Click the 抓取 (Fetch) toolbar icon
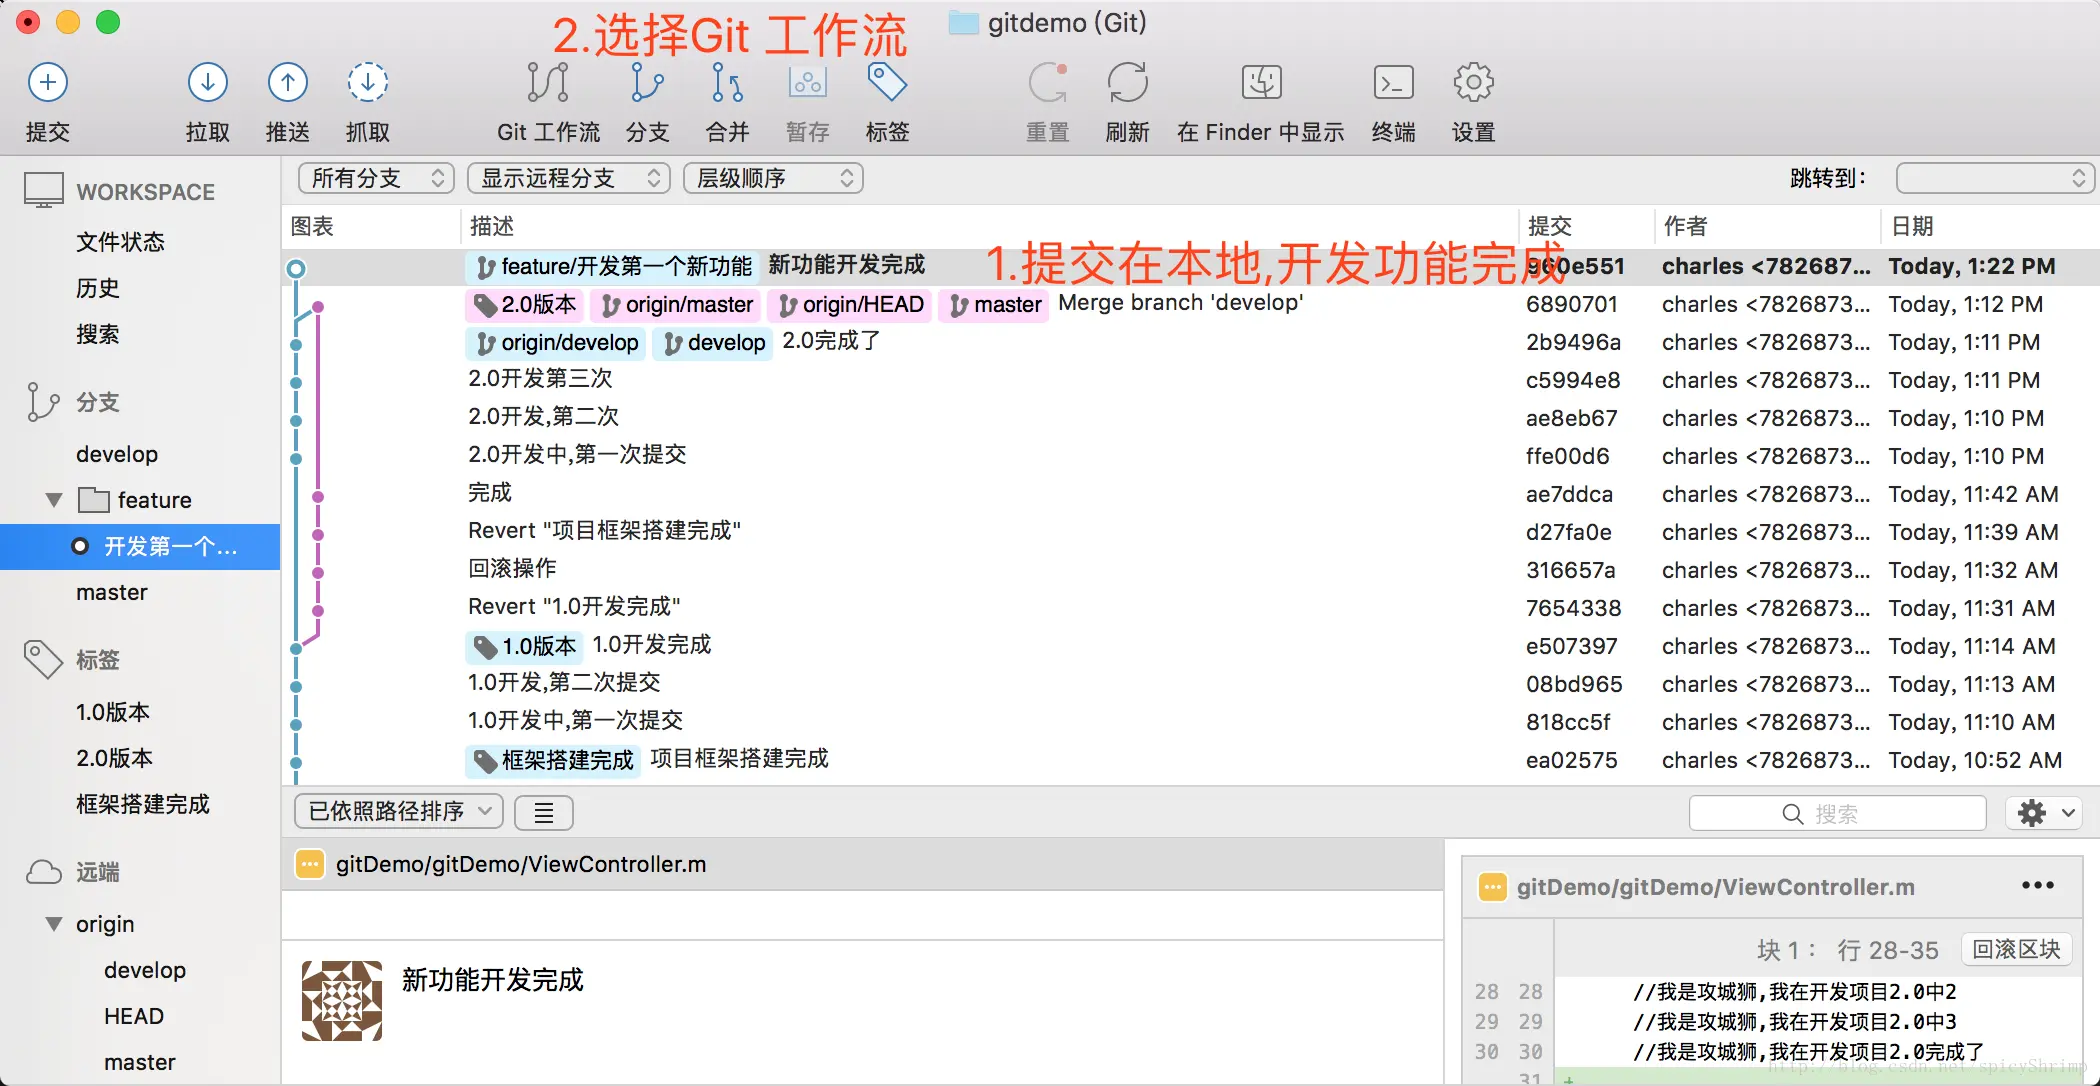The image size is (2100, 1086). (367, 83)
